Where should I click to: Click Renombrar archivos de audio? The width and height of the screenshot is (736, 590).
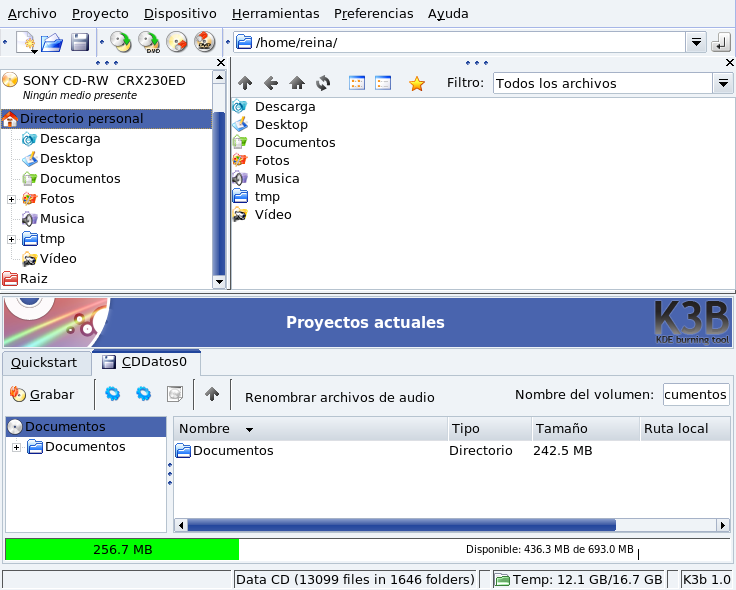pos(339,397)
